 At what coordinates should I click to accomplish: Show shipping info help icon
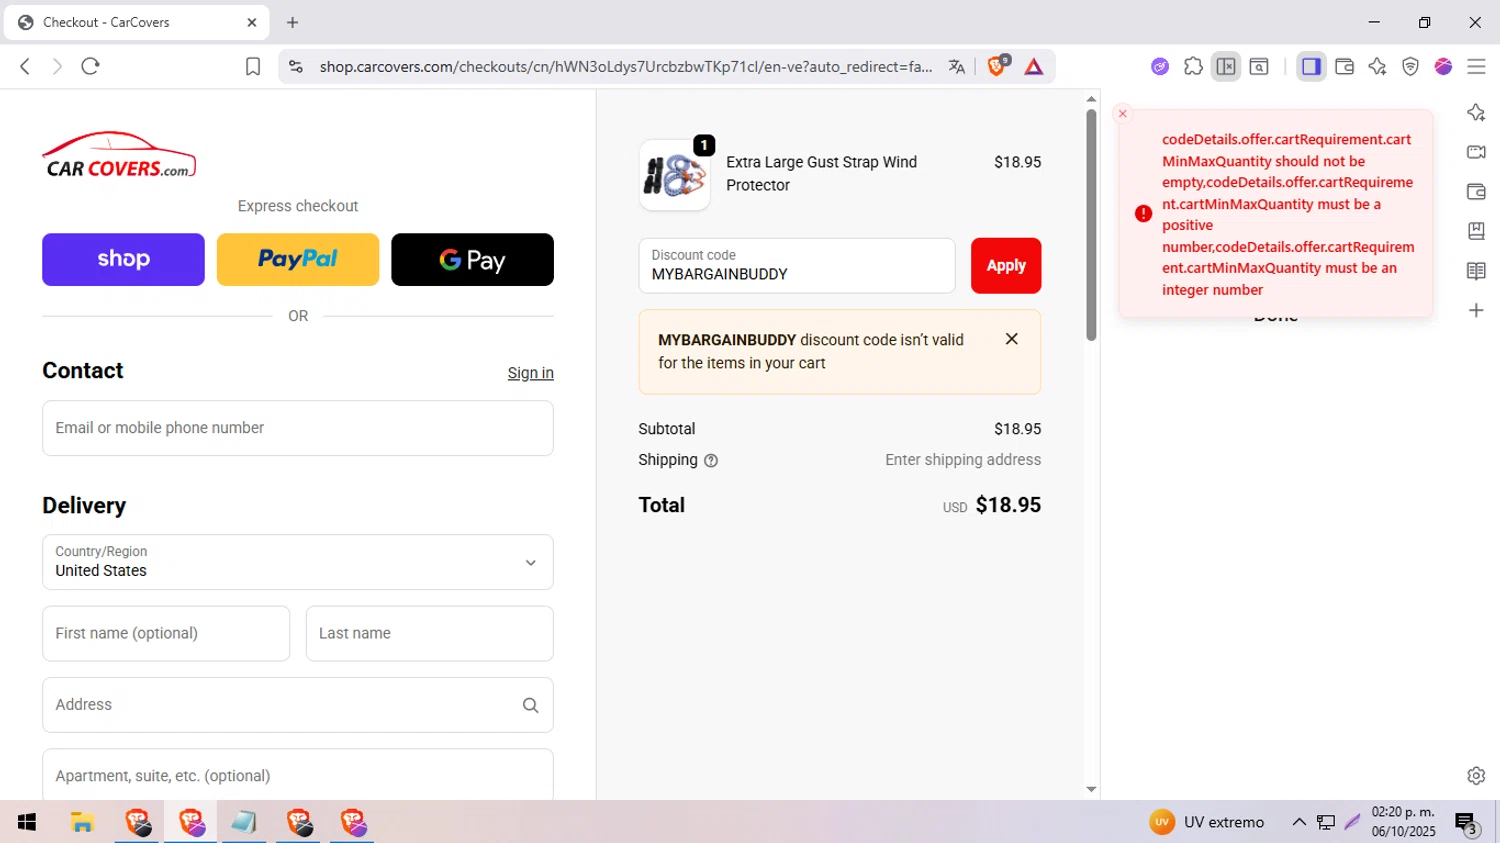tap(711, 461)
